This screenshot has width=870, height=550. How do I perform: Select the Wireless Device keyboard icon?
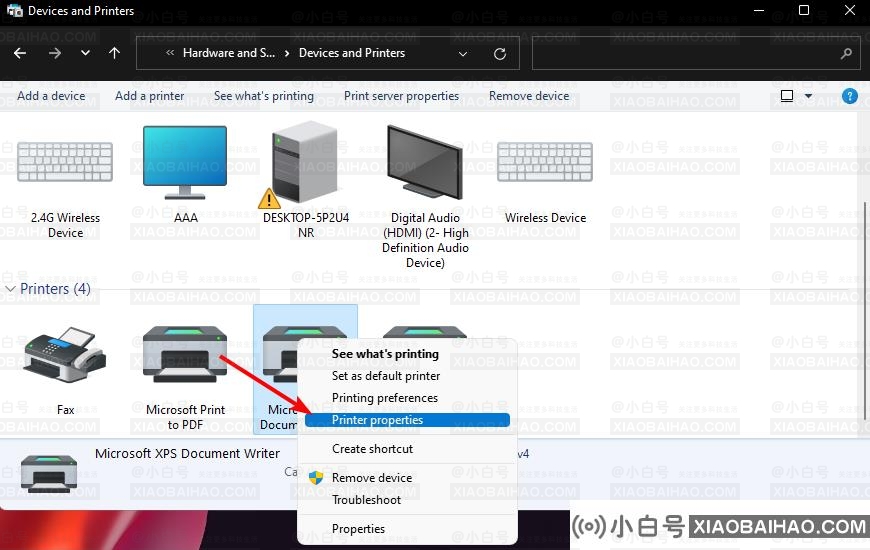pos(545,162)
